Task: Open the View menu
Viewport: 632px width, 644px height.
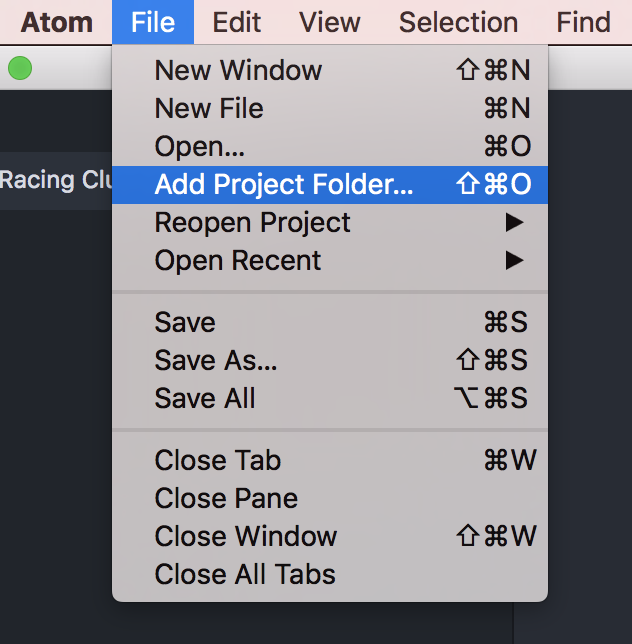Action: (330, 21)
